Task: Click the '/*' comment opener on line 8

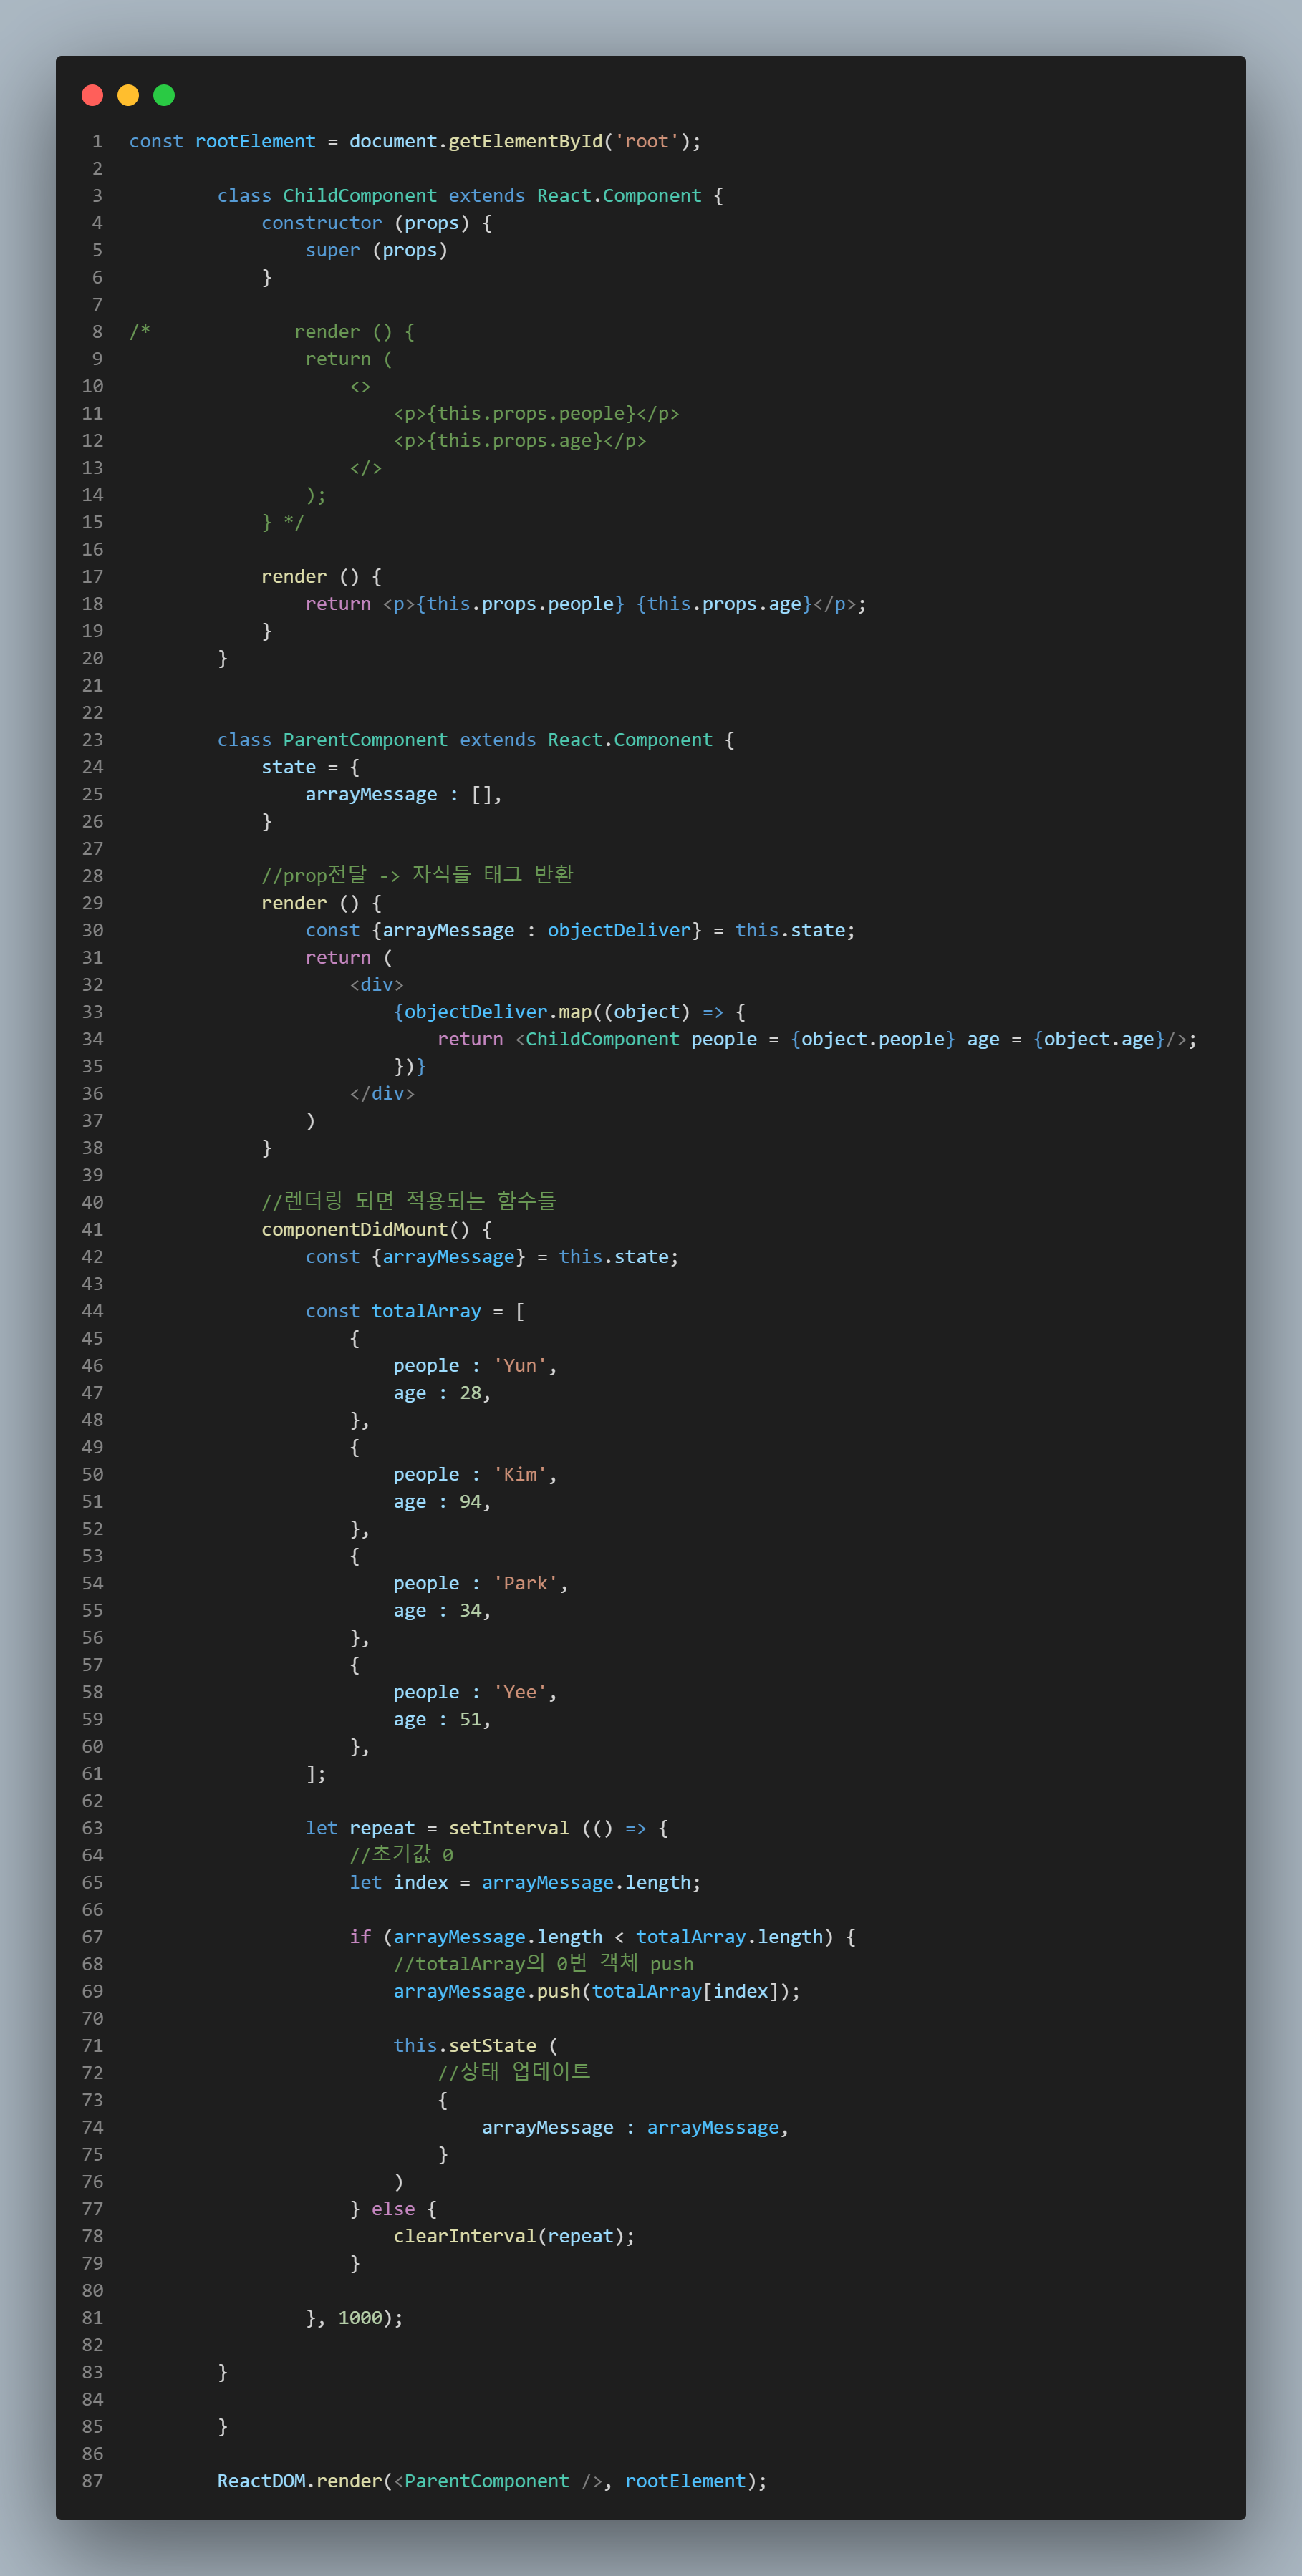Action: click(x=140, y=332)
